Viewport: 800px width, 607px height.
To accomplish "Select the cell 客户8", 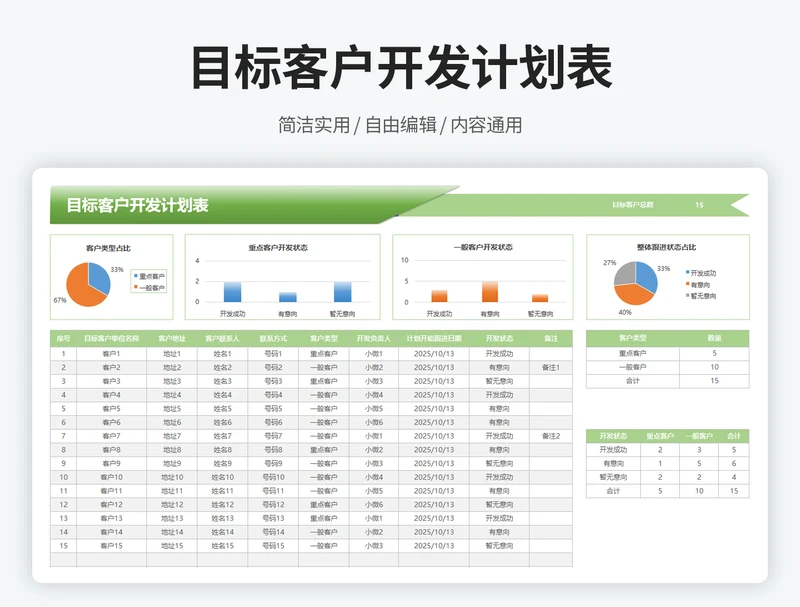I will tap(111, 450).
